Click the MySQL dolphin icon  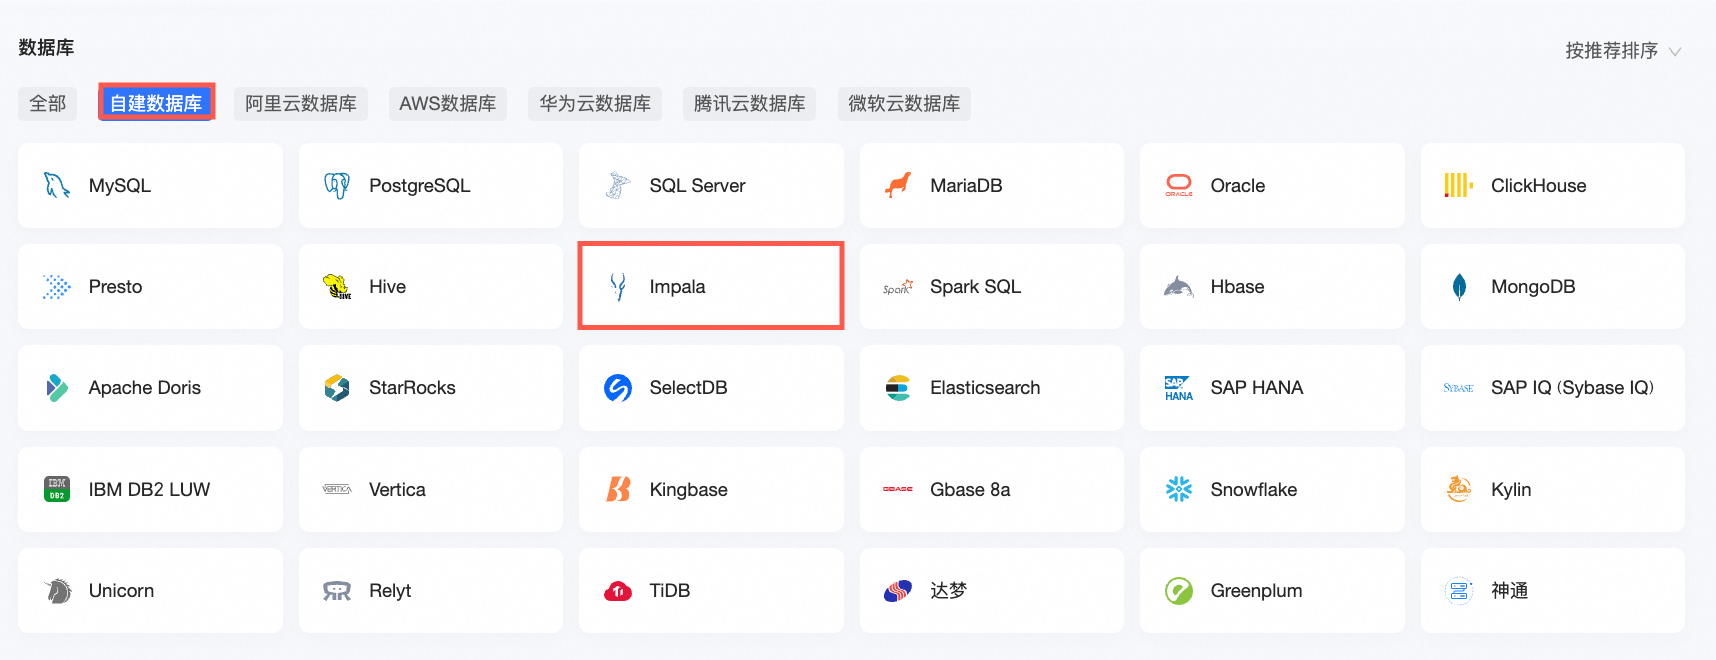57,185
